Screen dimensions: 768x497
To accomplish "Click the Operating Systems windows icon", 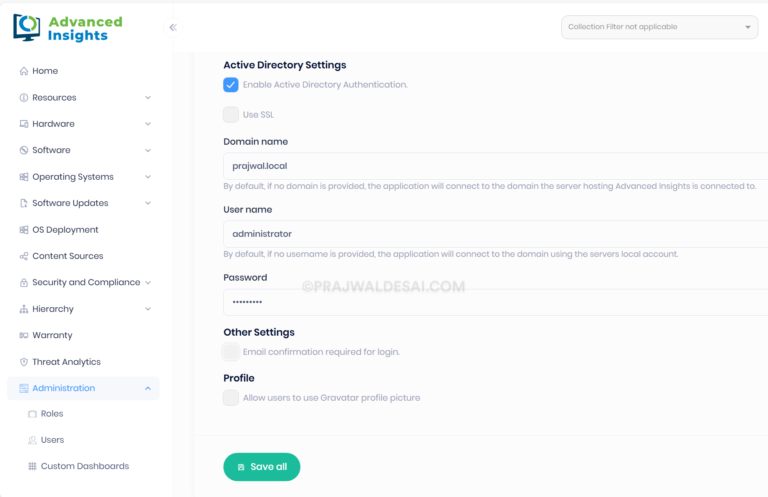I will [x=24, y=177].
